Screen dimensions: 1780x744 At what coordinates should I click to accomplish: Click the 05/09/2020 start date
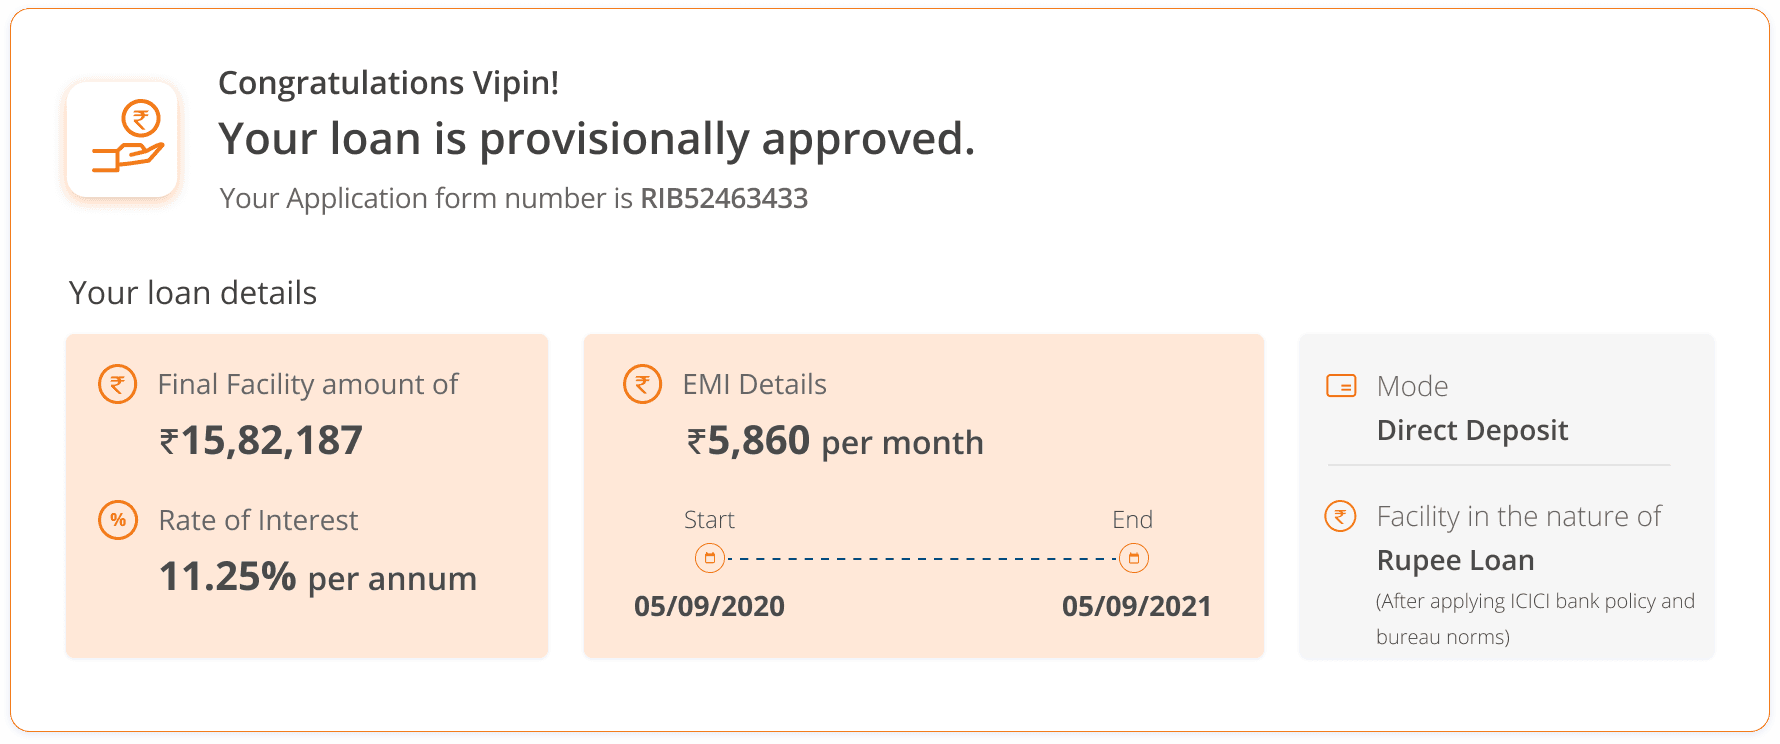(709, 606)
